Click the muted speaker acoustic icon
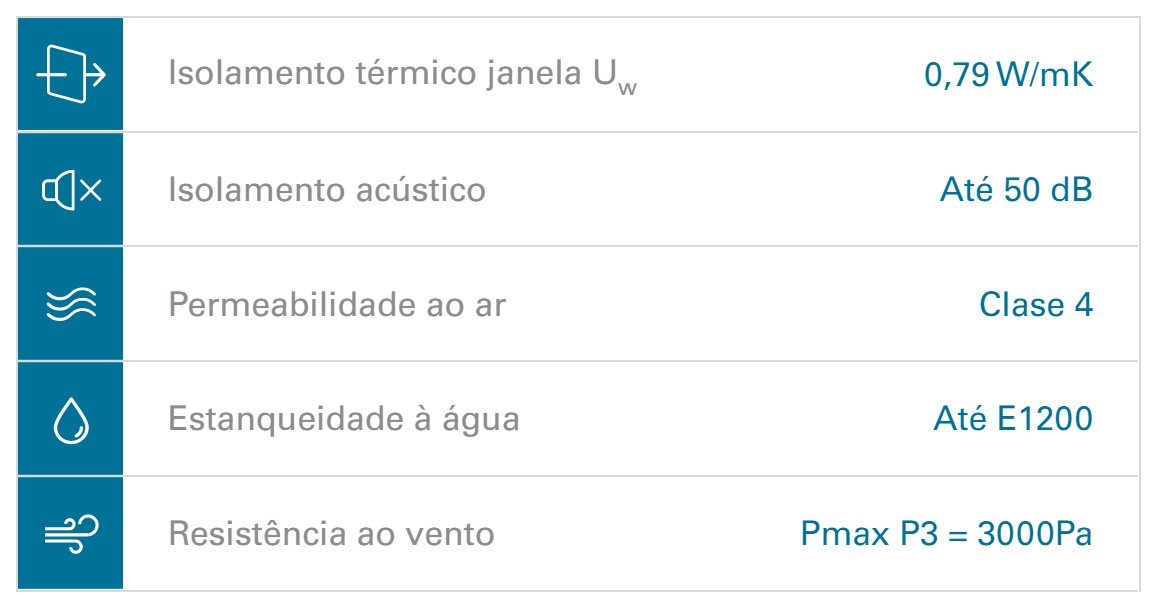This screenshot has width=1152, height=608. [x=71, y=190]
